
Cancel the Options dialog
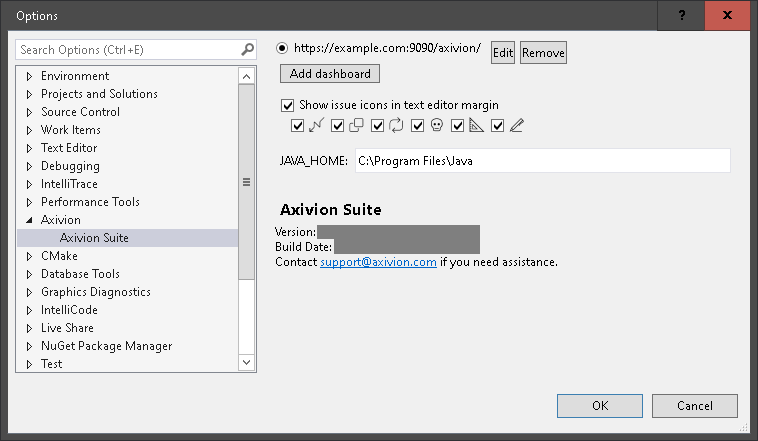[x=695, y=406]
